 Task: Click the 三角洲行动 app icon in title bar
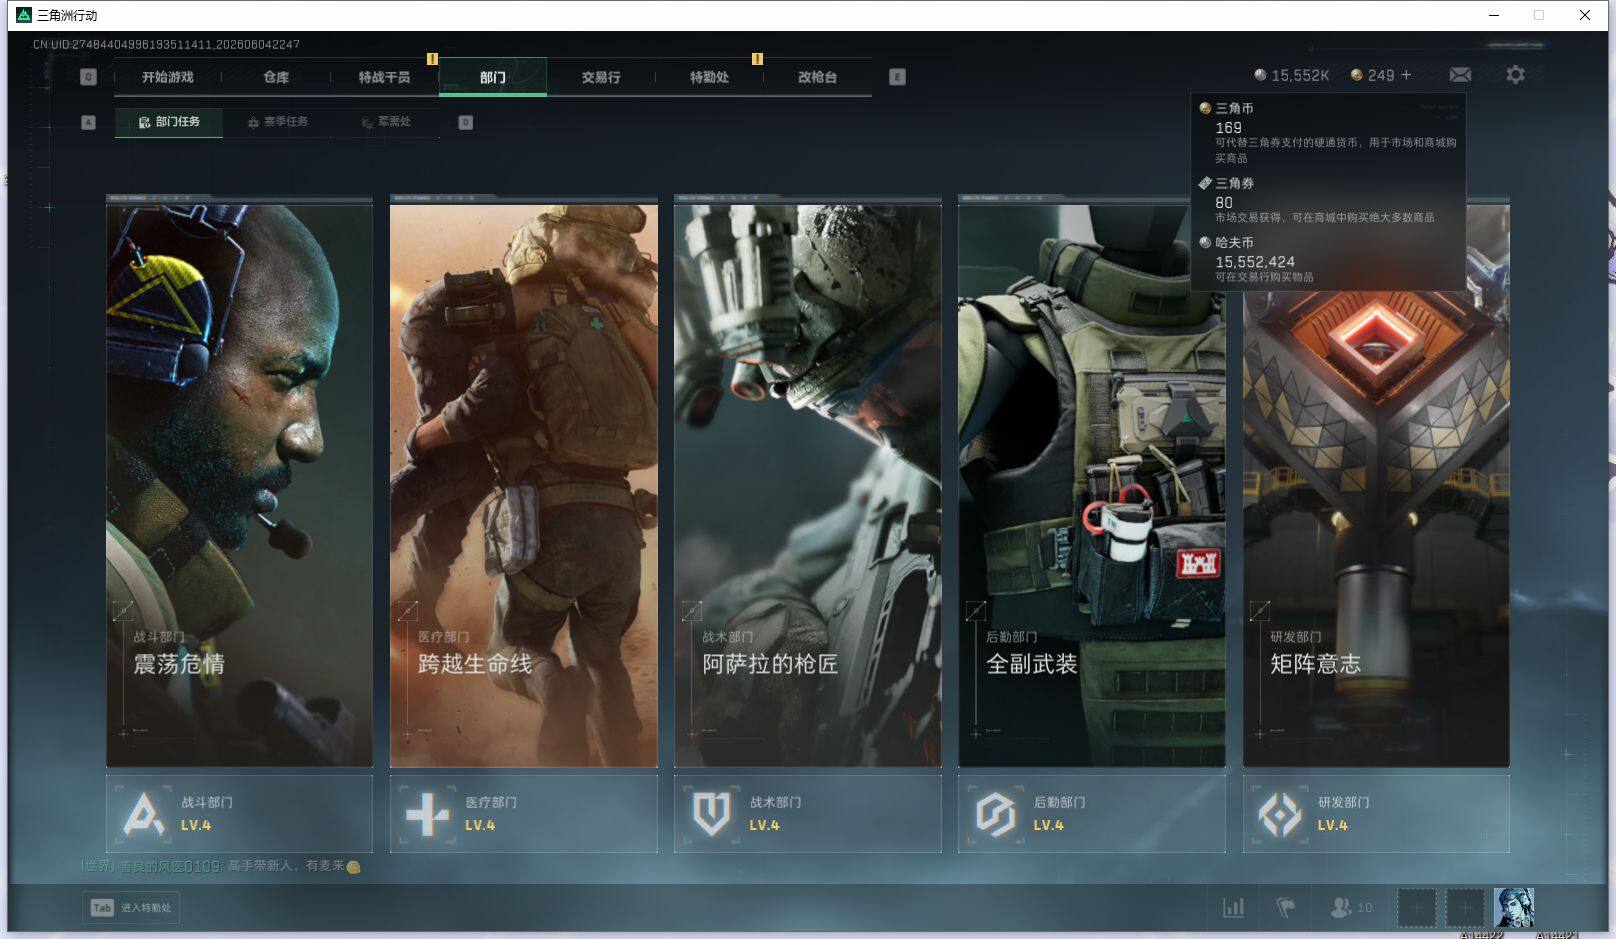pyautogui.click(x=24, y=15)
